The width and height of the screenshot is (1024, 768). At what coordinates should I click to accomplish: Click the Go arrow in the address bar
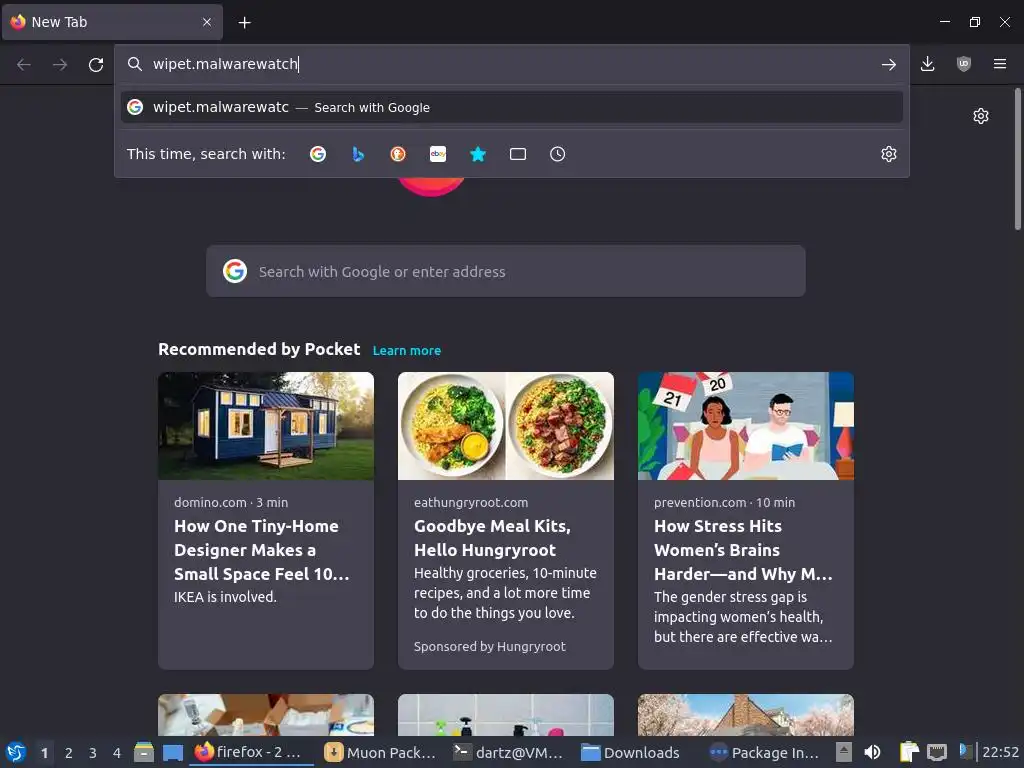[888, 64]
